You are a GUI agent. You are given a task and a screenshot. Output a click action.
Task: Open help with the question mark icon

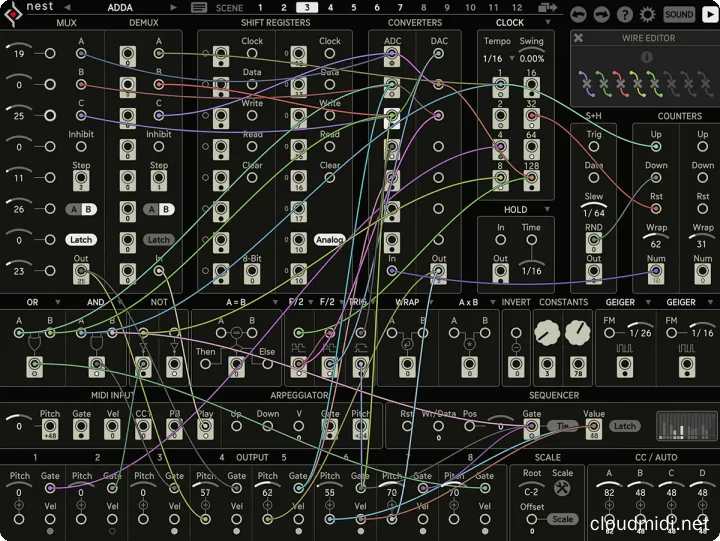coord(626,14)
